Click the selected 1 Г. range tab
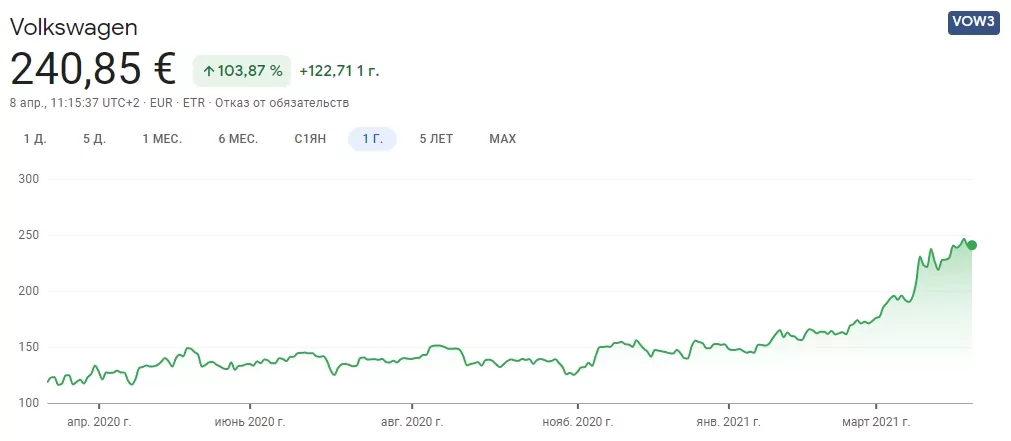 pos(373,139)
